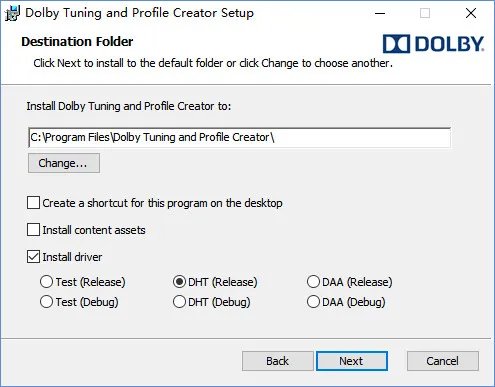Minimize the Dolby setup window

[x=380, y=13]
